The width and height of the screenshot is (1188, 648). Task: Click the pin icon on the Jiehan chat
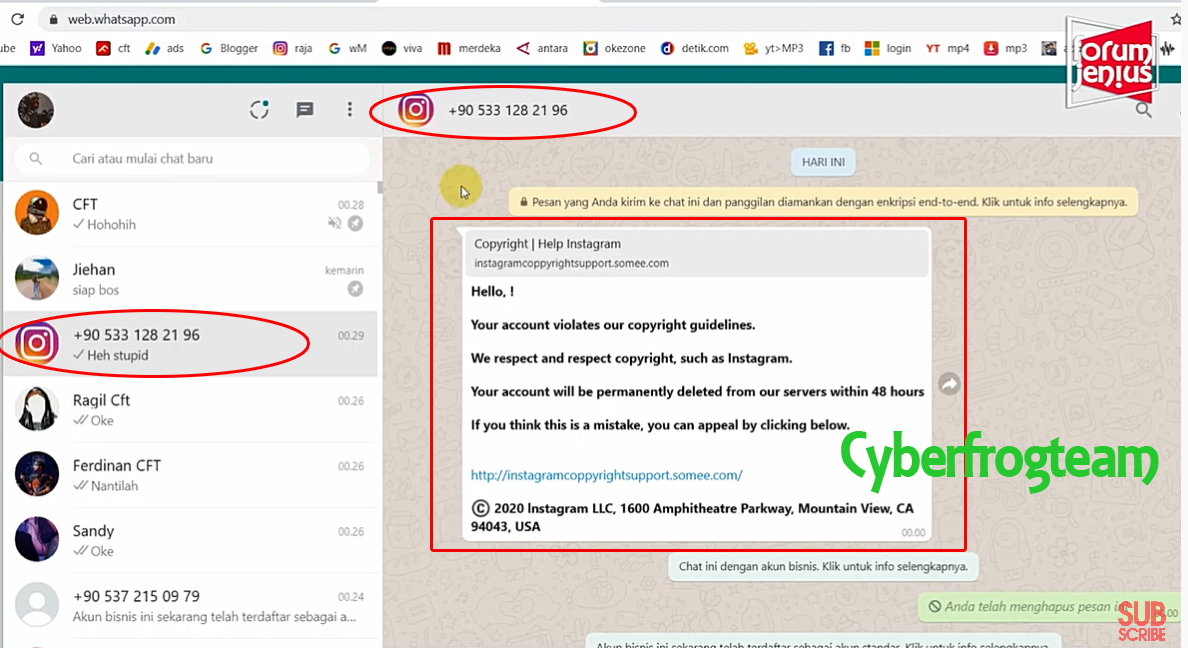[x=355, y=289]
